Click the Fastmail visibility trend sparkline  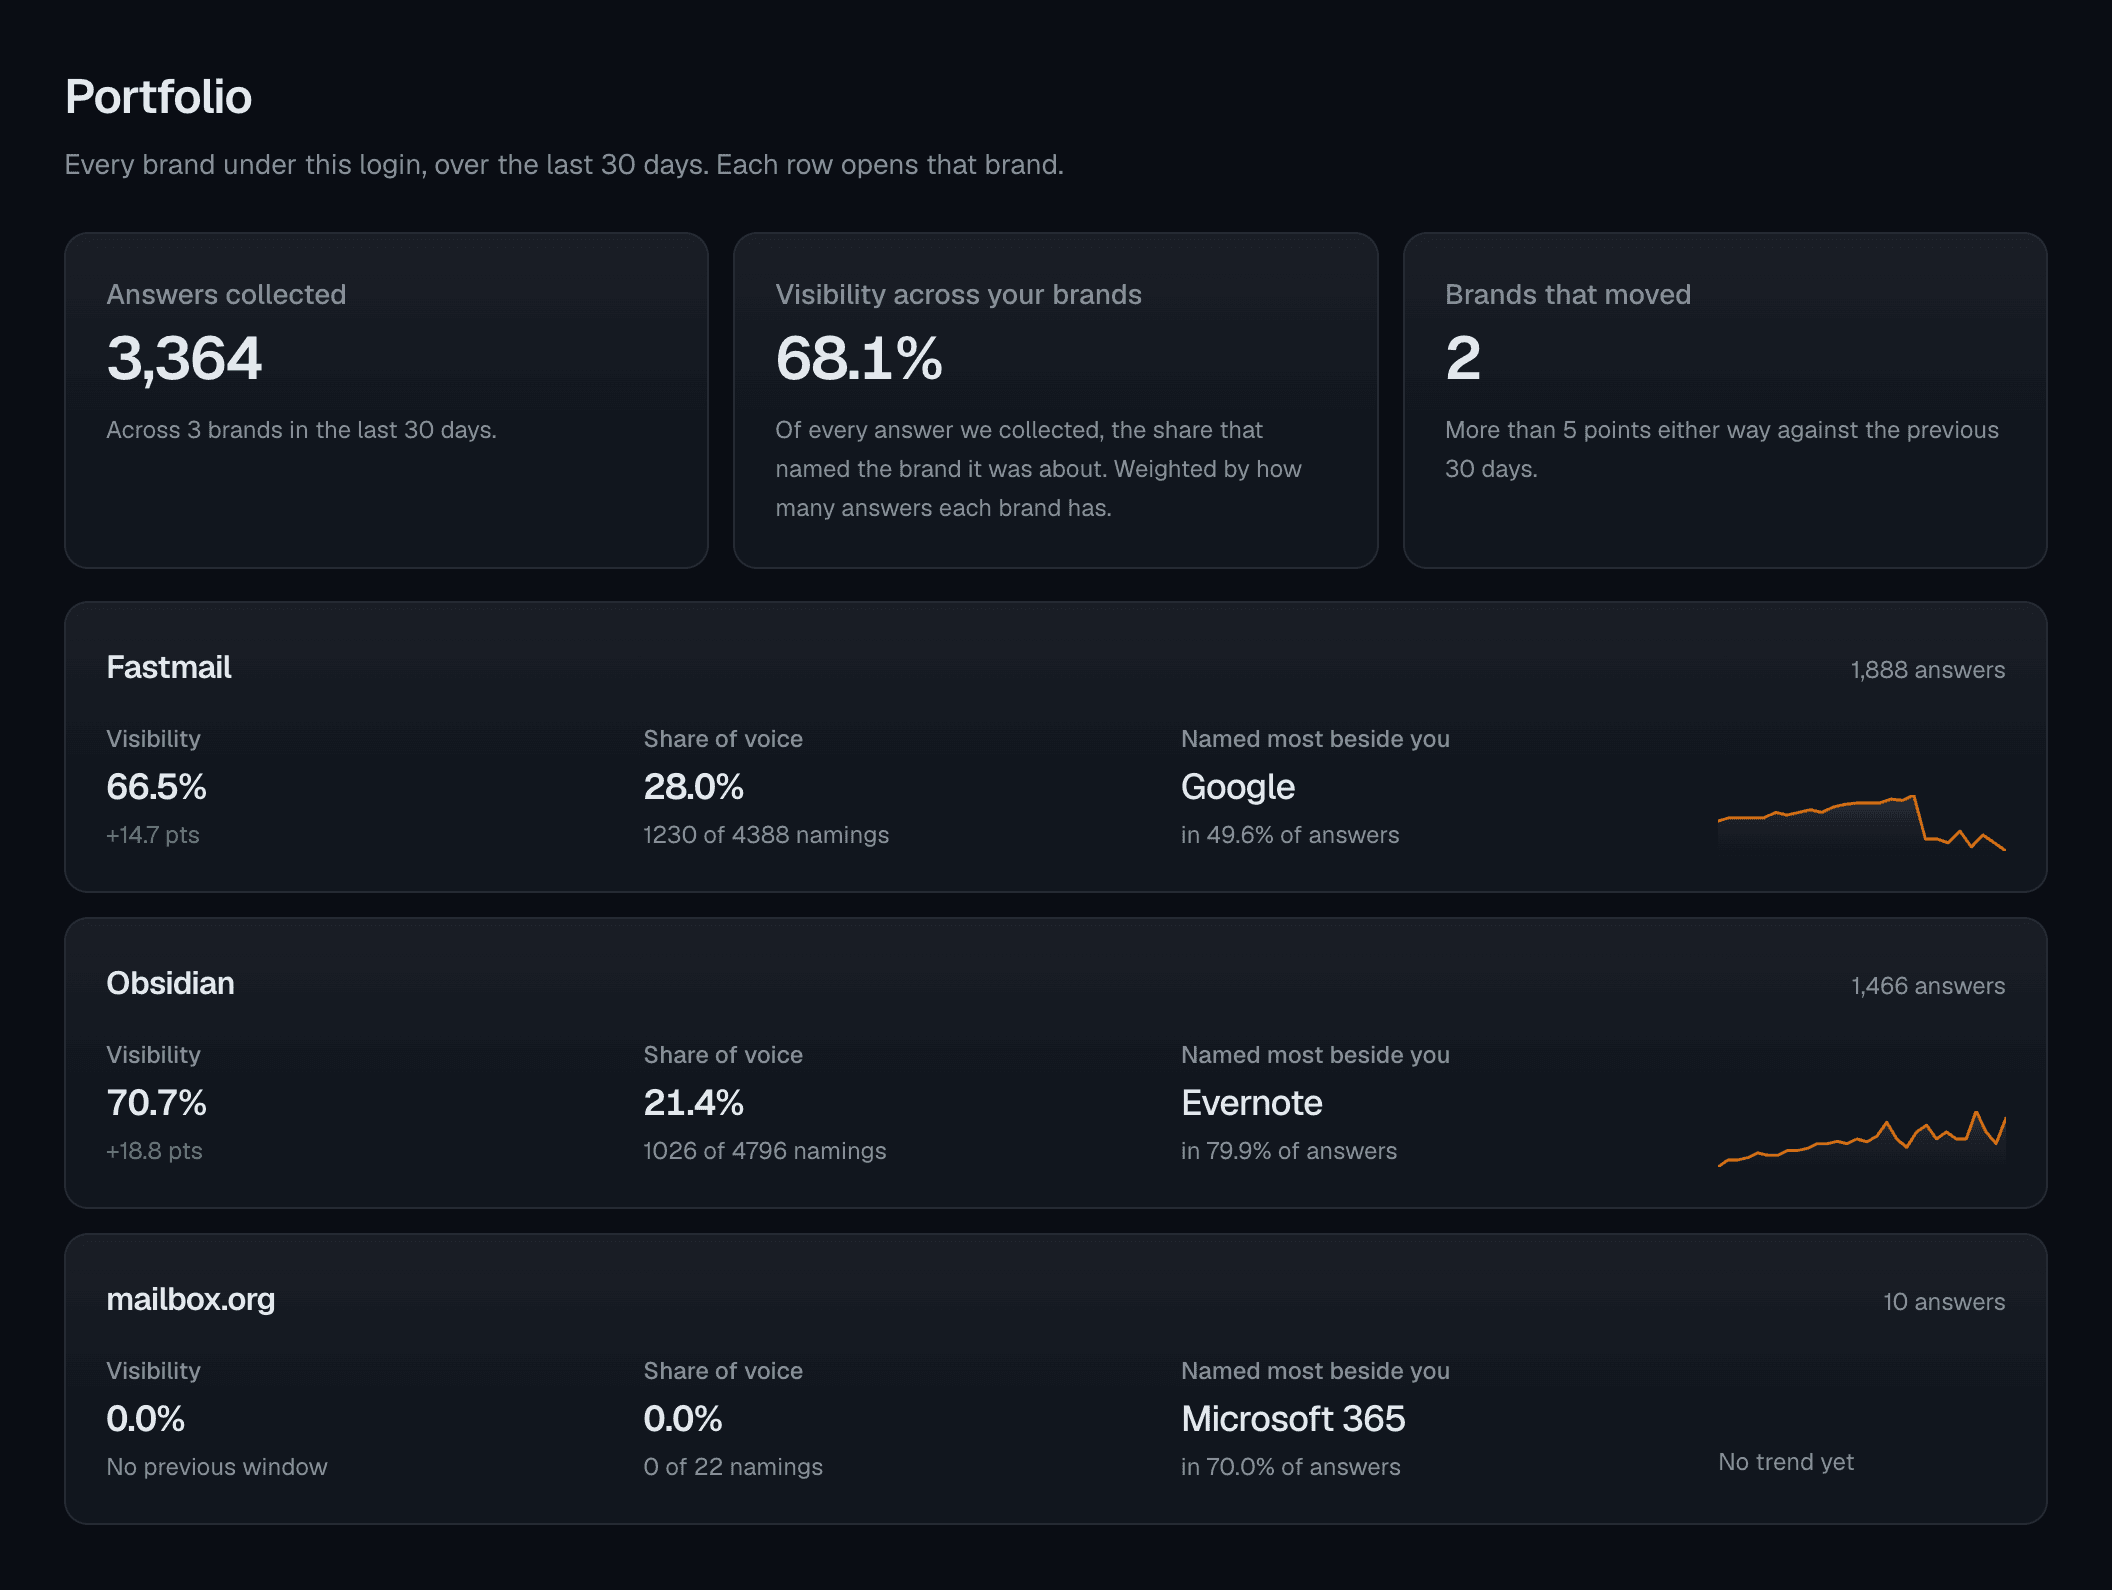(x=1861, y=822)
